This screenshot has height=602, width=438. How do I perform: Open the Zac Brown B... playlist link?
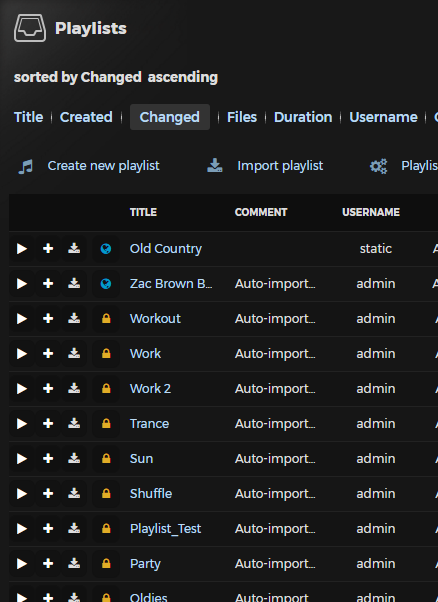click(x=171, y=284)
